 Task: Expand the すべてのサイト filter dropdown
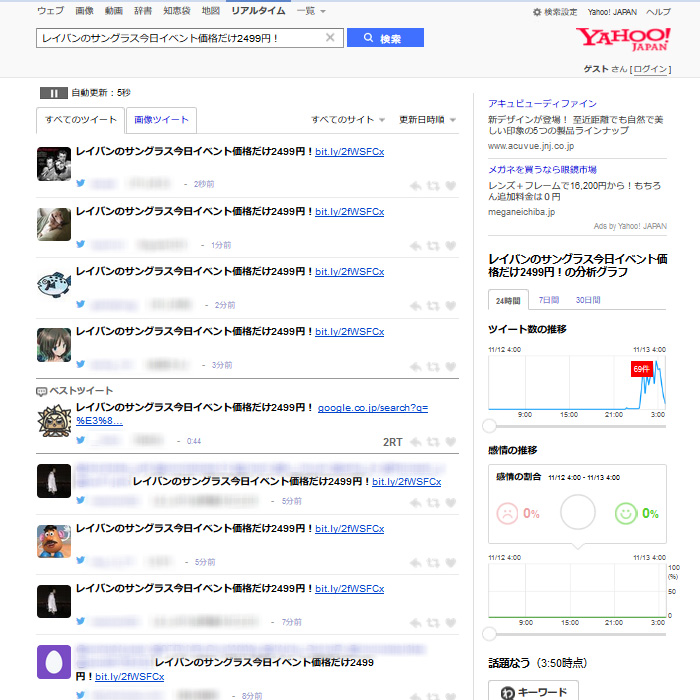click(x=348, y=120)
